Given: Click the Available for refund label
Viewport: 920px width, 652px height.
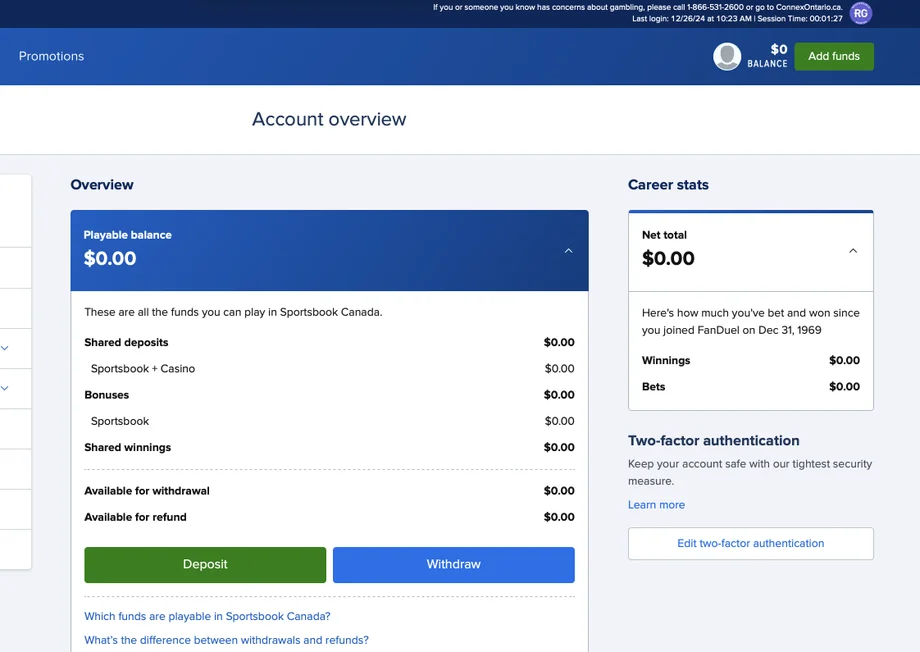Looking at the screenshot, I should [x=135, y=517].
